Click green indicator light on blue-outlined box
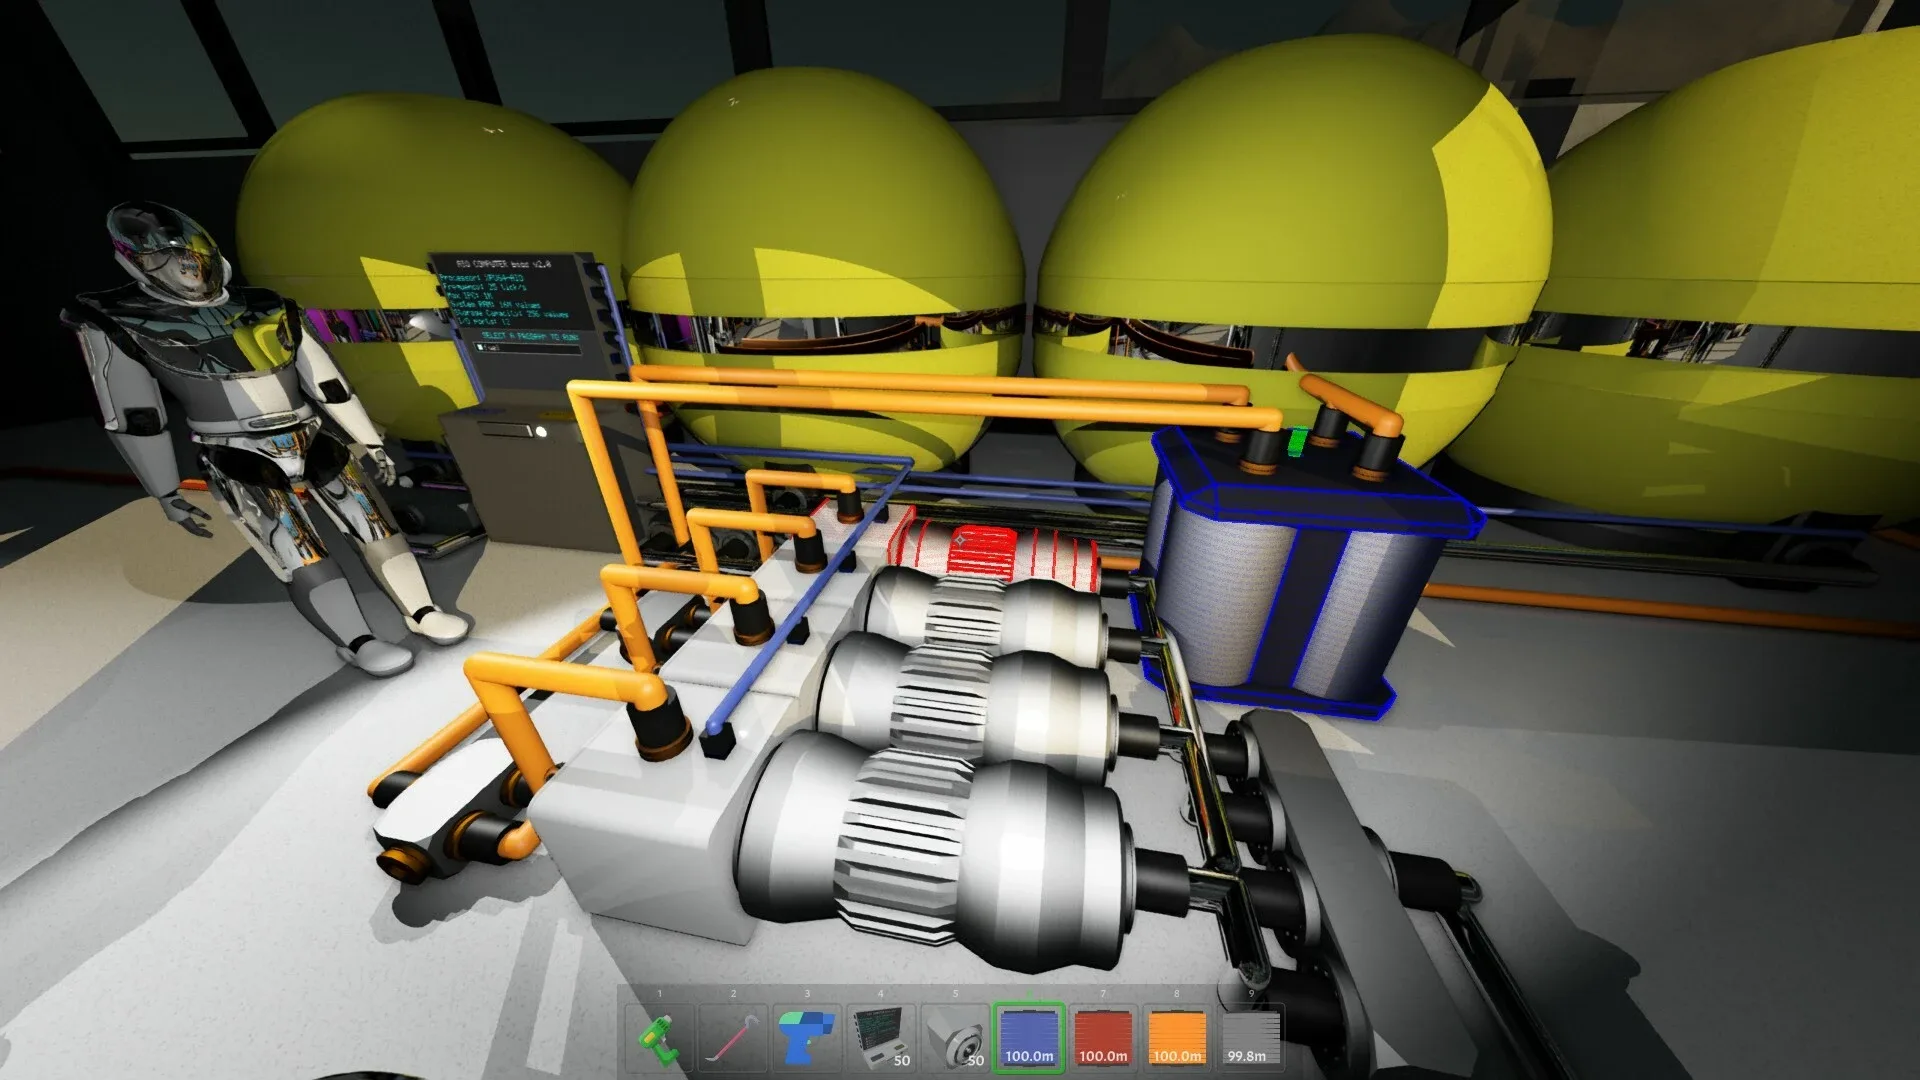Screen dimensions: 1920x1080 [x=1298, y=441]
